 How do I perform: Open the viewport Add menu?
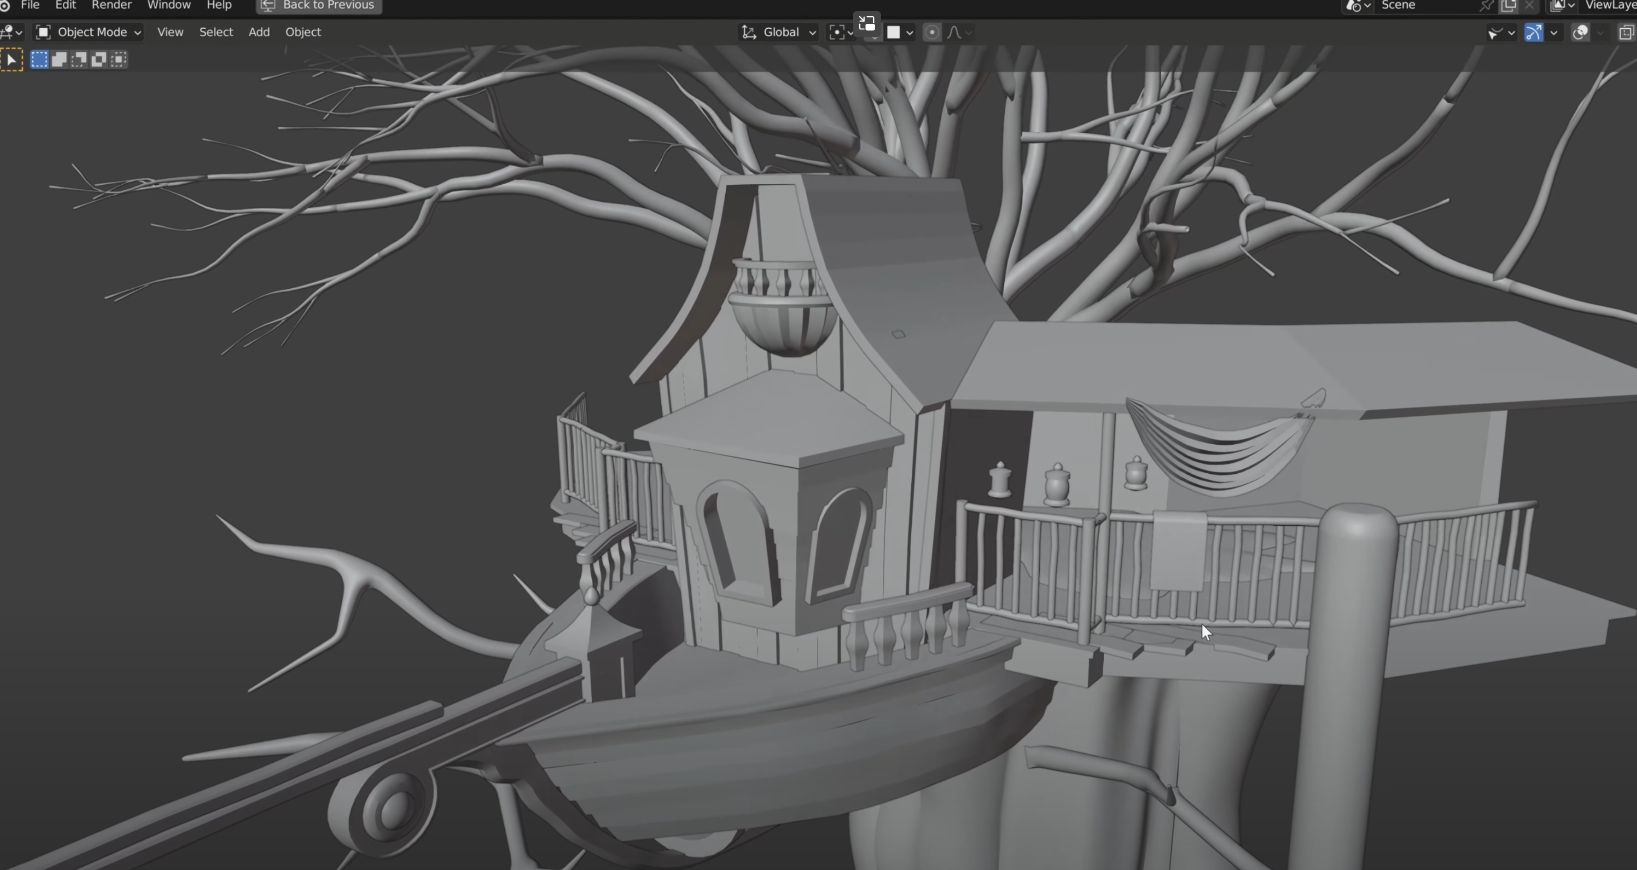[x=259, y=32]
